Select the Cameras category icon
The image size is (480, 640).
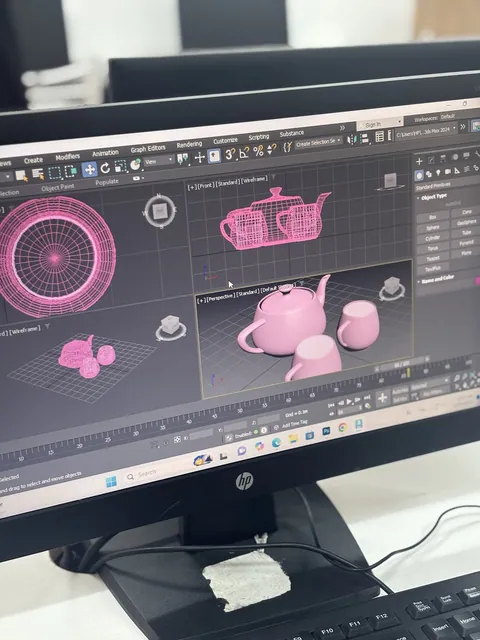point(448,171)
